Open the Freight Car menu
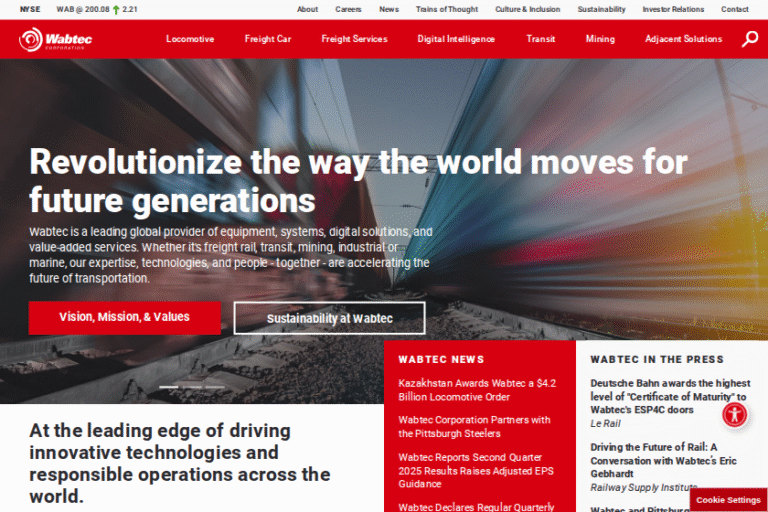The height and width of the screenshot is (512, 768). tap(268, 39)
